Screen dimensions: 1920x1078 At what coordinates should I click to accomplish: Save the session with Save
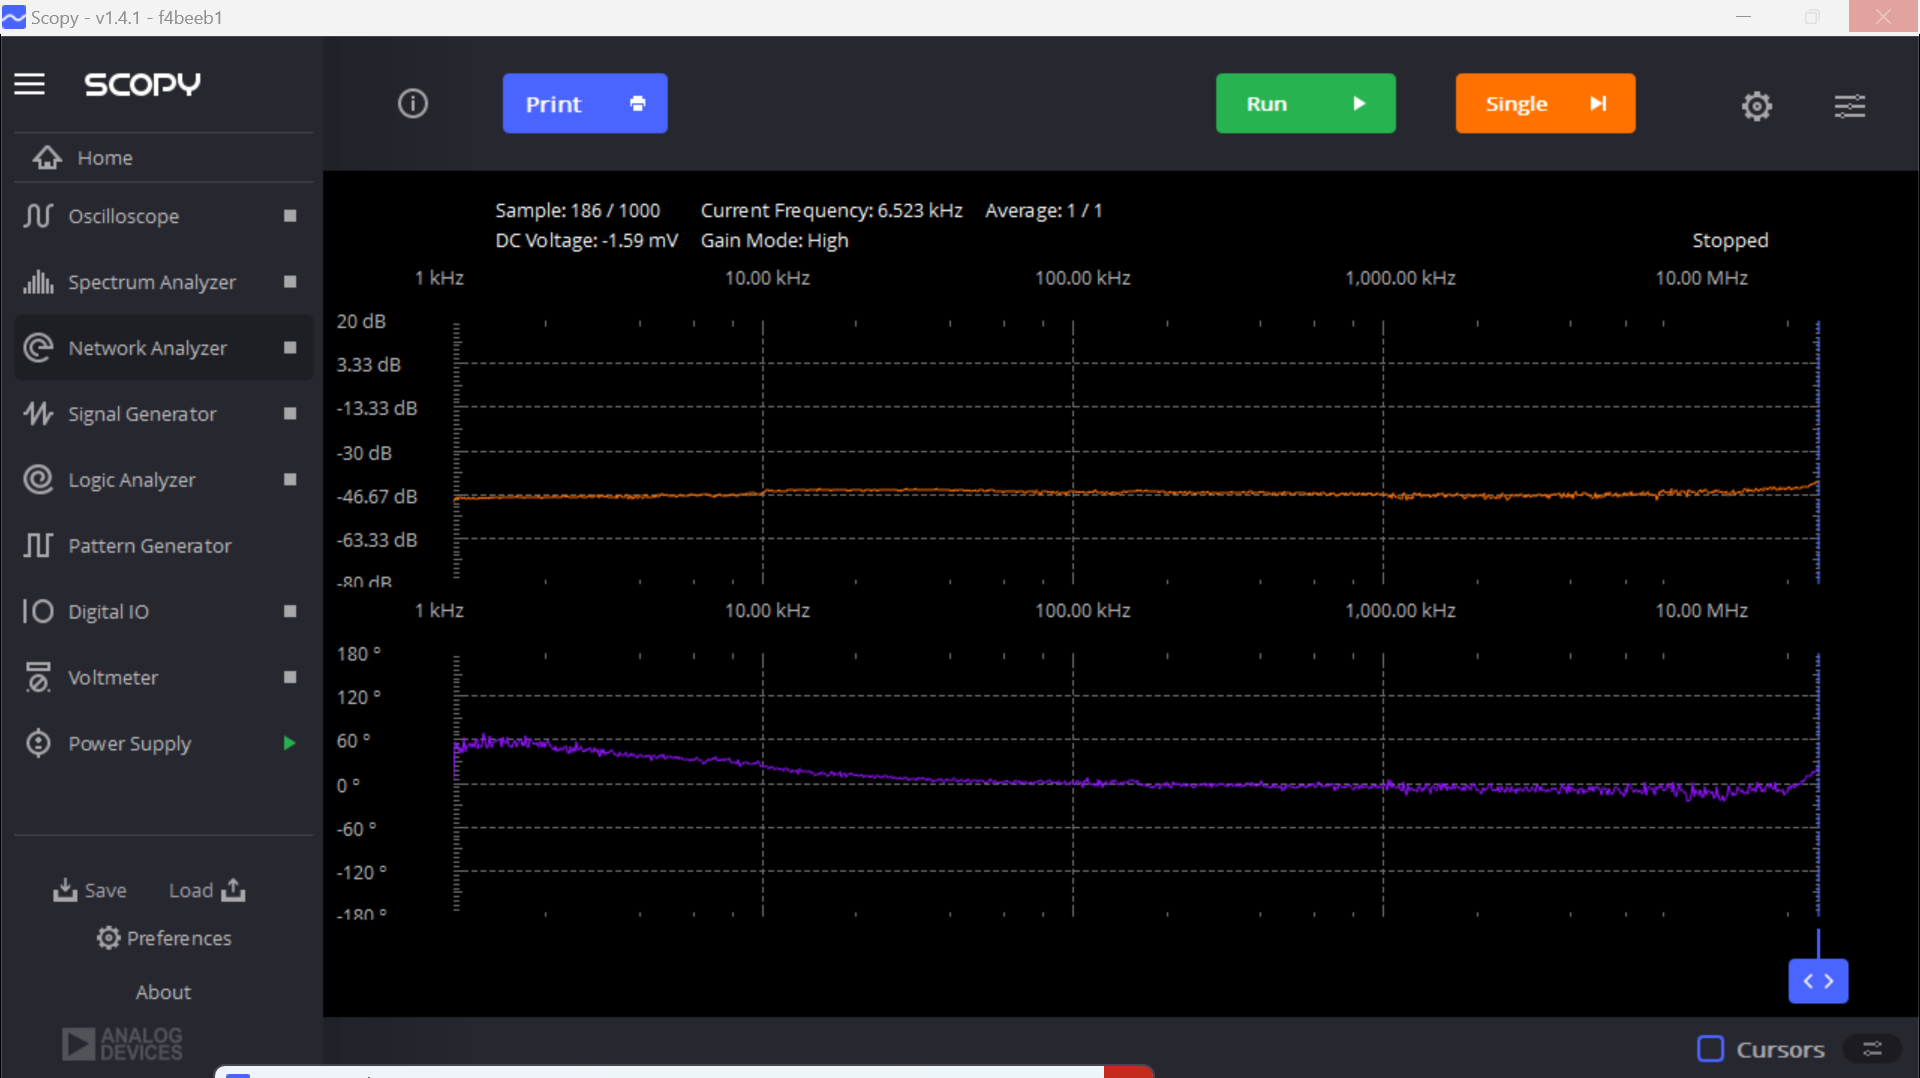click(90, 890)
